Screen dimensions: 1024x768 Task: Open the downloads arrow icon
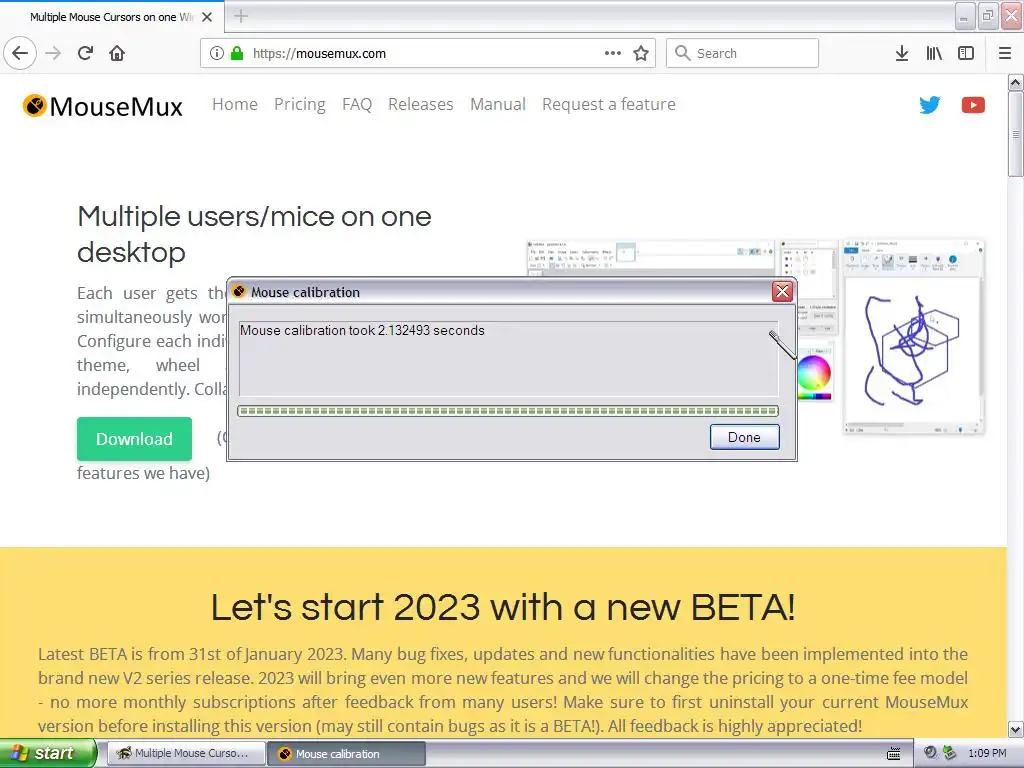tap(902, 53)
